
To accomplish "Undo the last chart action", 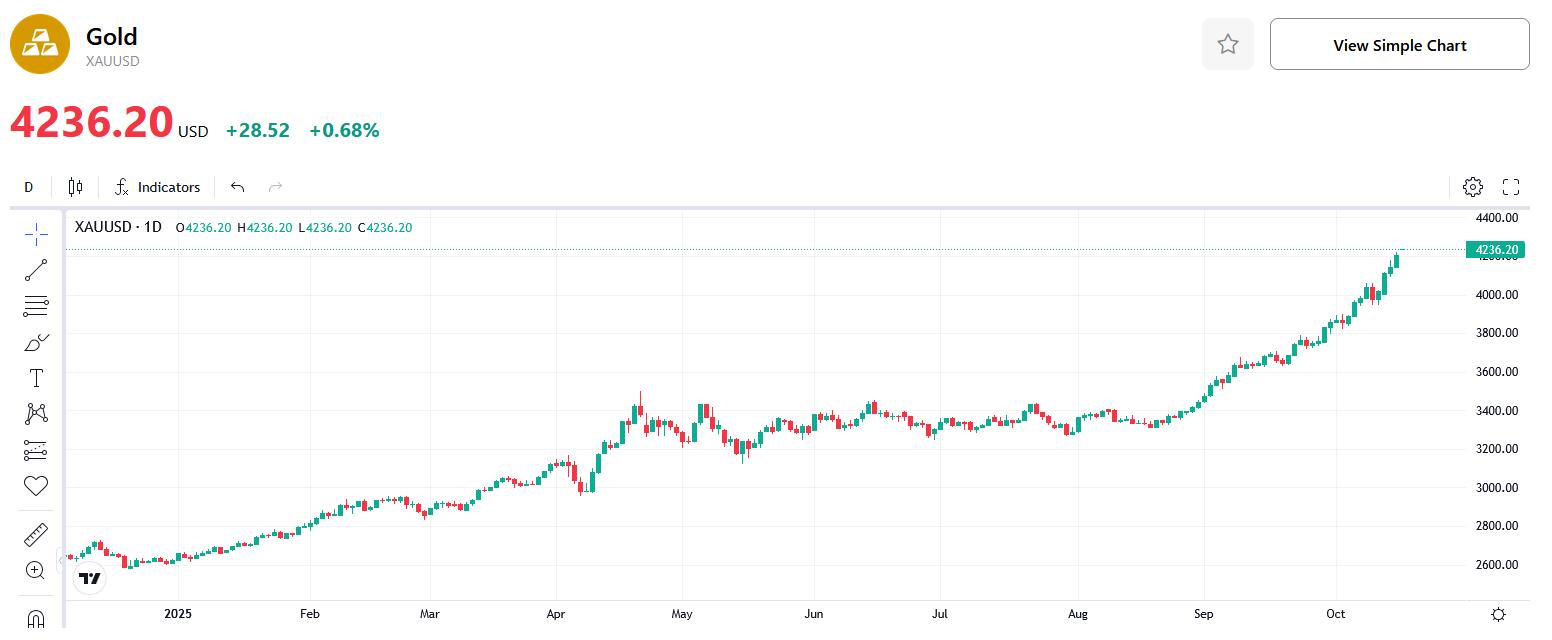I will pyautogui.click(x=237, y=187).
